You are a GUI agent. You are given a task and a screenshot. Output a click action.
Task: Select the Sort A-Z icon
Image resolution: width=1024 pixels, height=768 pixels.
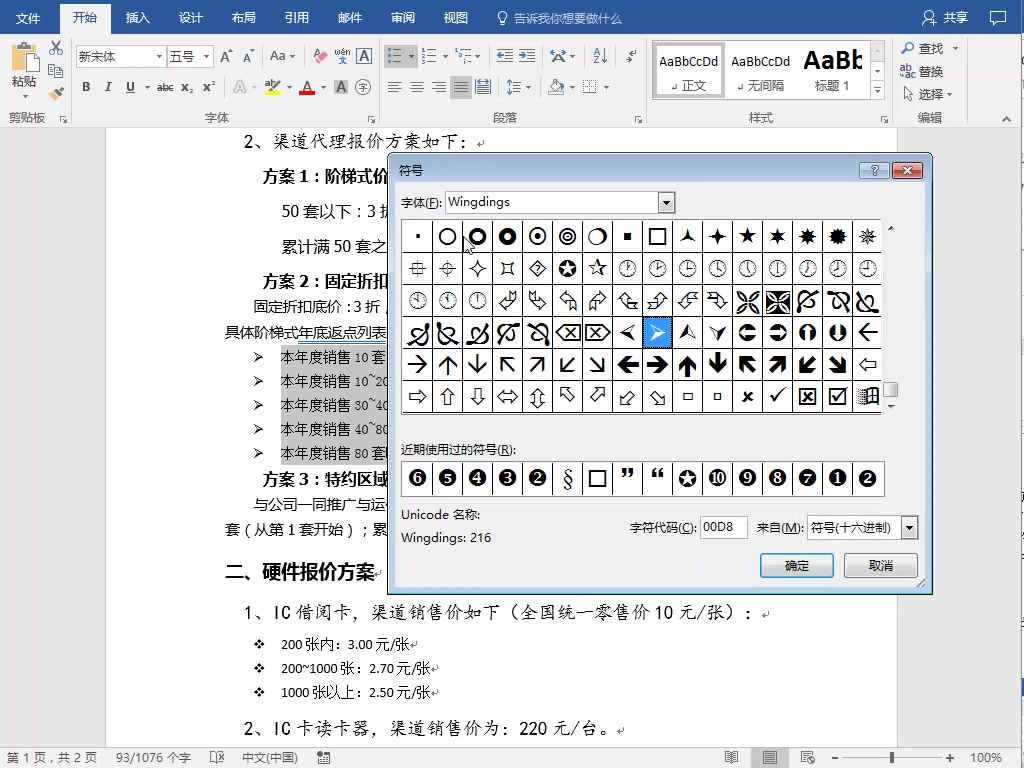click(601, 55)
